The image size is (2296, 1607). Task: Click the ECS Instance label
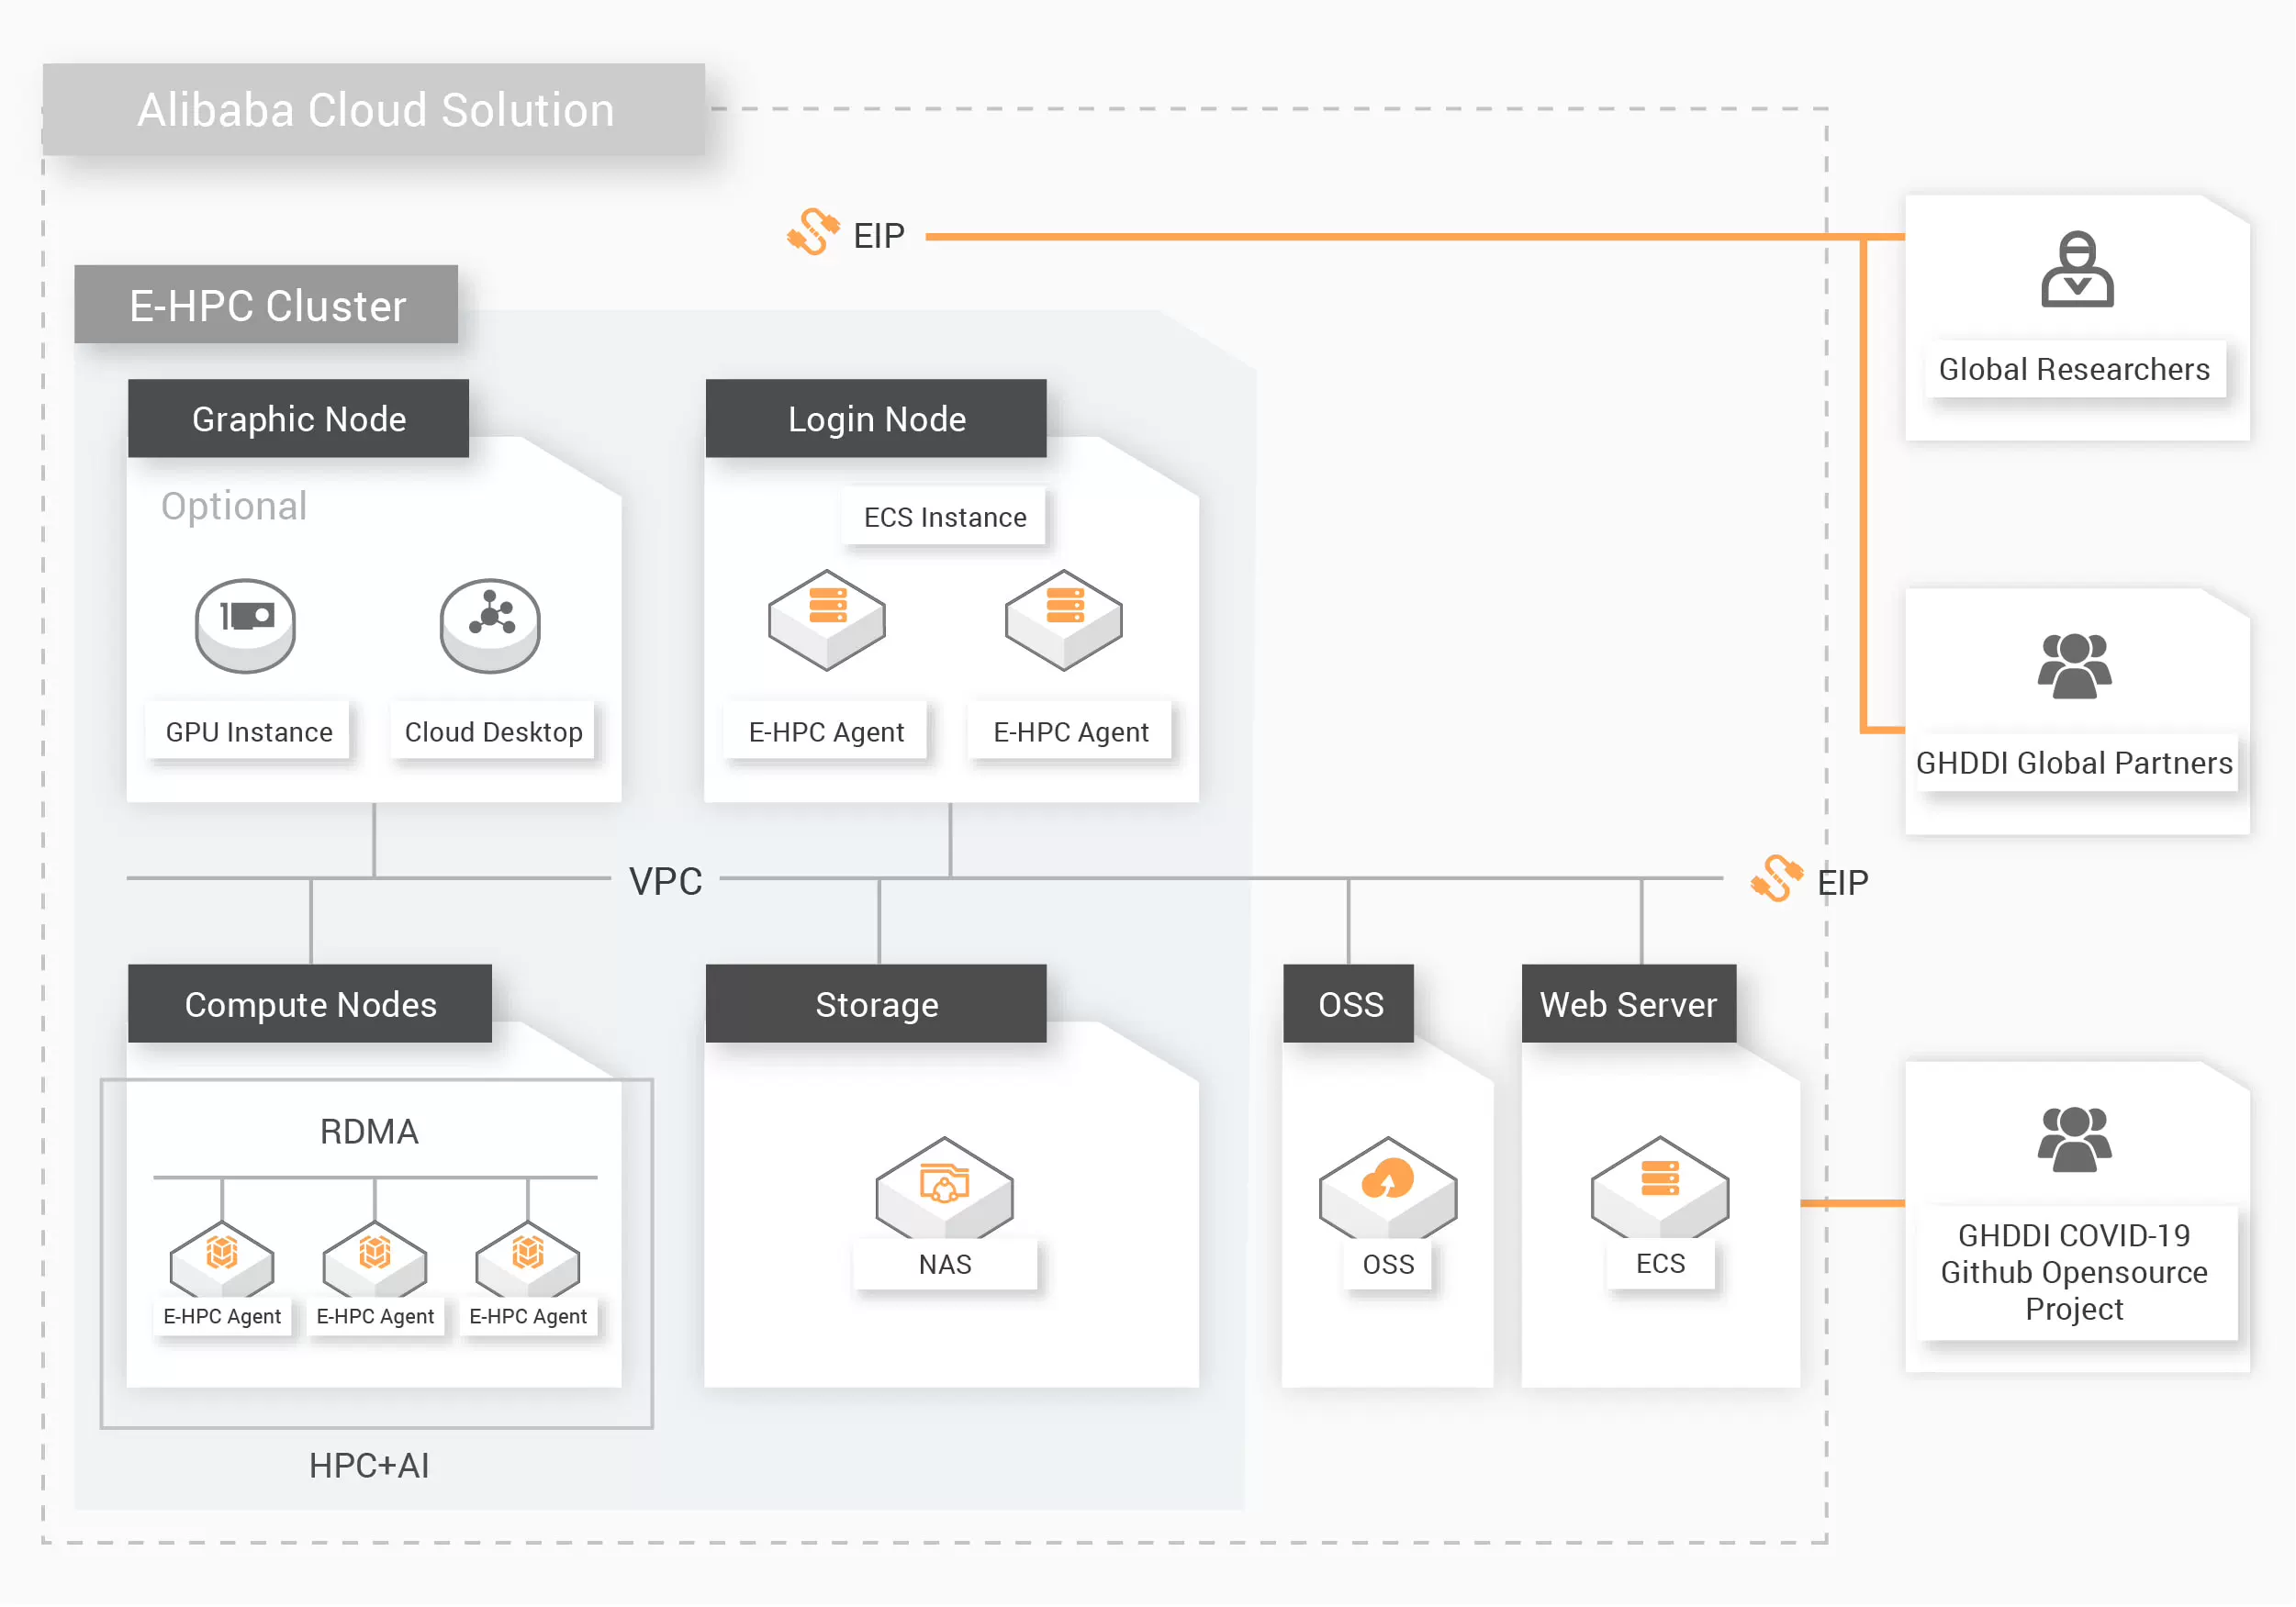click(x=944, y=517)
